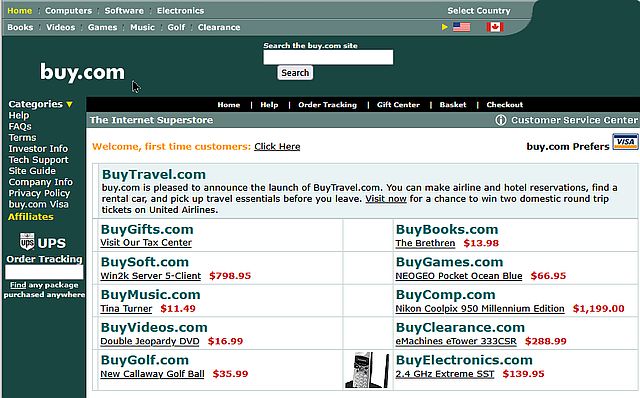Open the Software top navigation item
This screenshot has width=640, height=398.
124,11
